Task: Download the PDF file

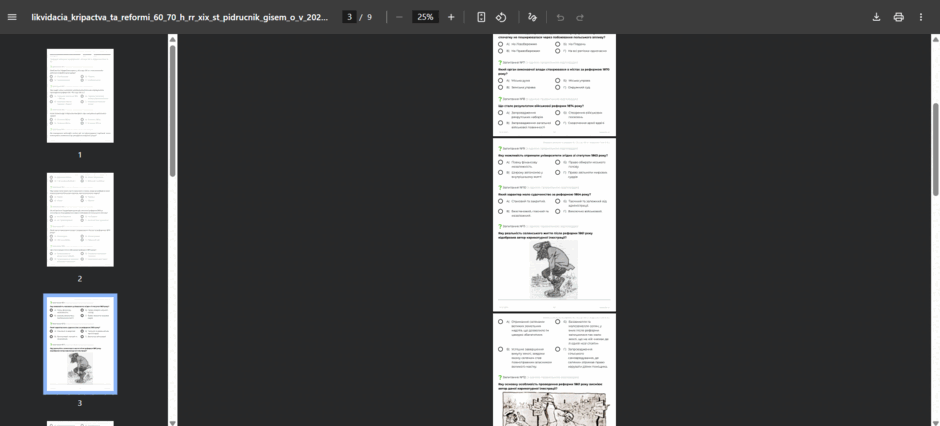Action: [x=876, y=17]
